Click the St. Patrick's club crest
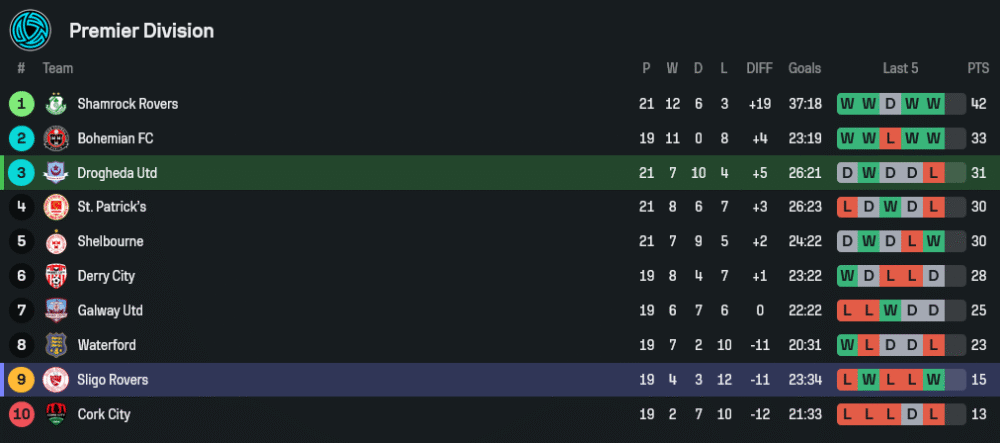1000x443 pixels. 55,207
